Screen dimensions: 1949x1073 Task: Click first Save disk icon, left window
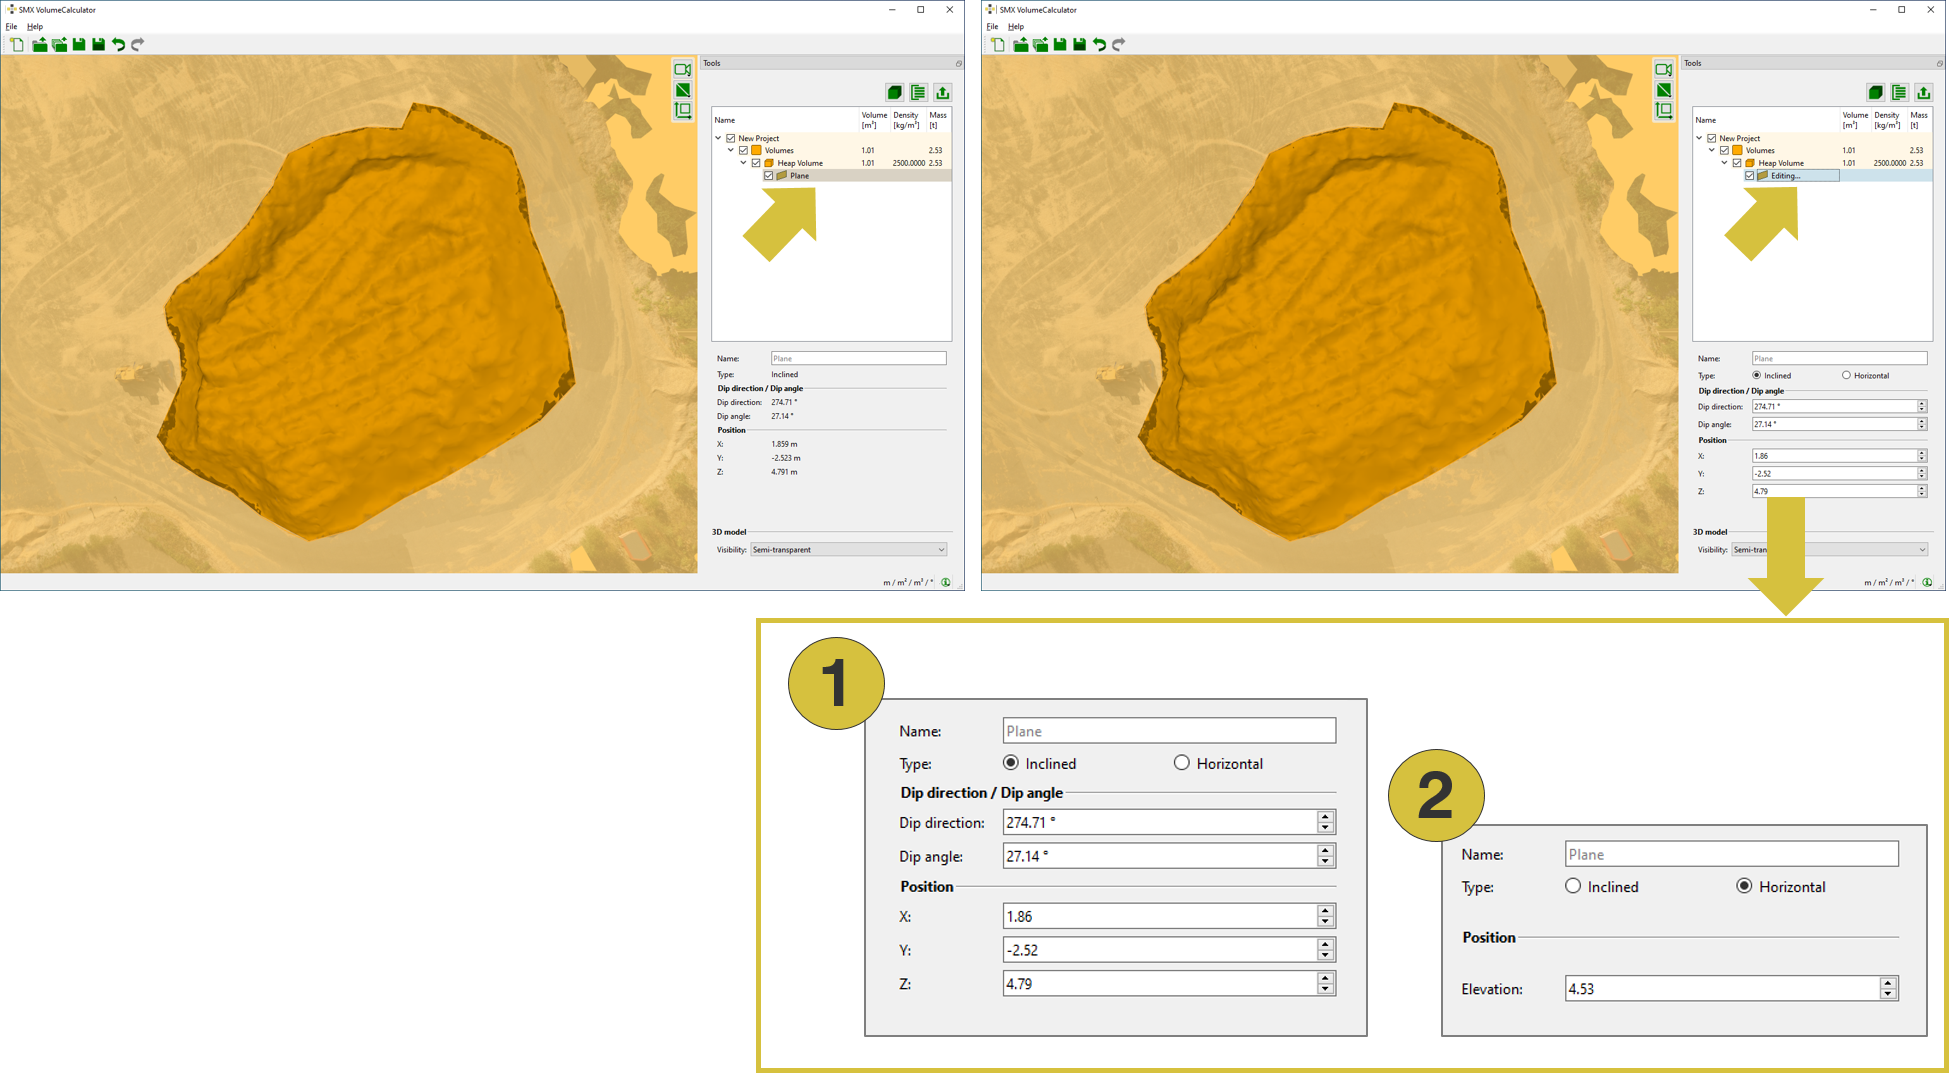(x=79, y=44)
